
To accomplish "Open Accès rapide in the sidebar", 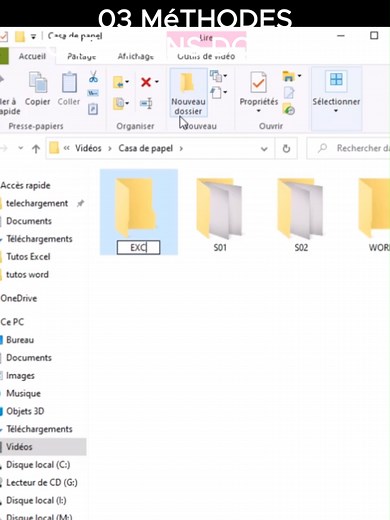I will pos(25,185).
